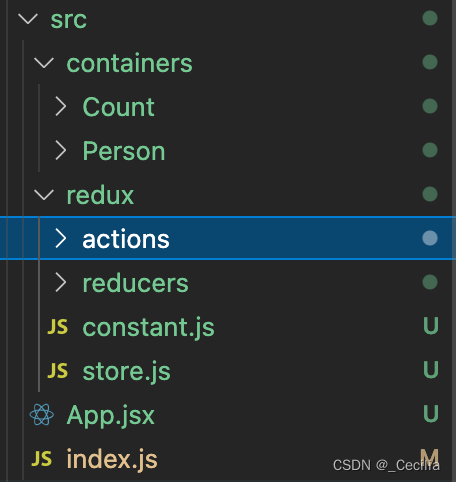Collapse the redux folder chevron
Viewport: 456px width, 482px height.
(44, 195)
